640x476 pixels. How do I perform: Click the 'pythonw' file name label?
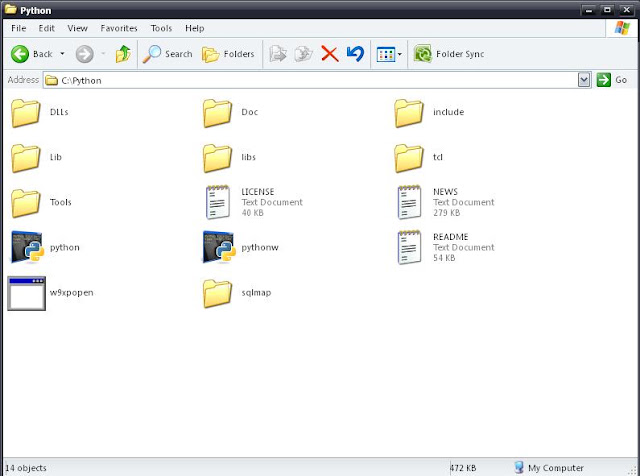pos(260,247)
